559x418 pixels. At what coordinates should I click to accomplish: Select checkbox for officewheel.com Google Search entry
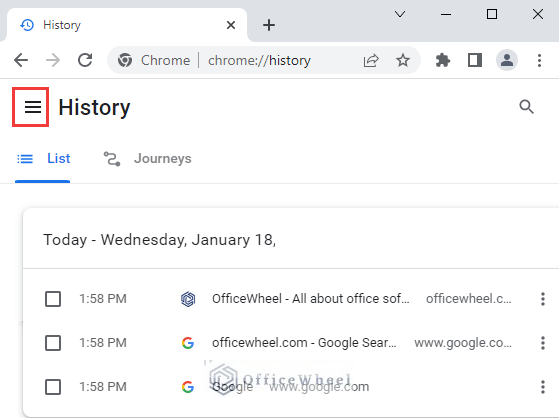[x=53, y=343]
